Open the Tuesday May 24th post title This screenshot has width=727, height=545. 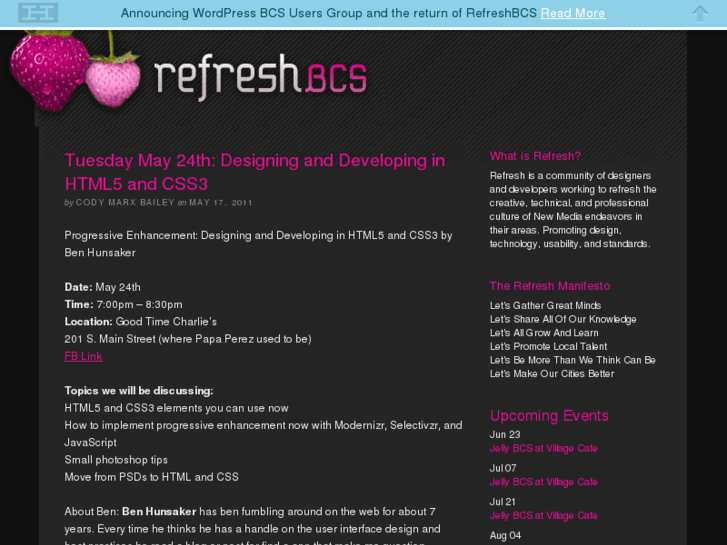click(255, 172)
